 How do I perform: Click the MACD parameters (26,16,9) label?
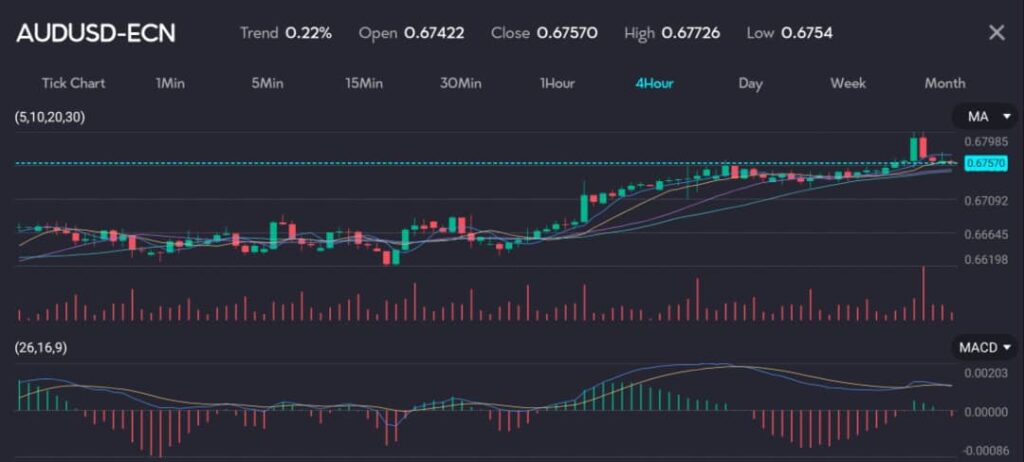[x=47, y=347]
